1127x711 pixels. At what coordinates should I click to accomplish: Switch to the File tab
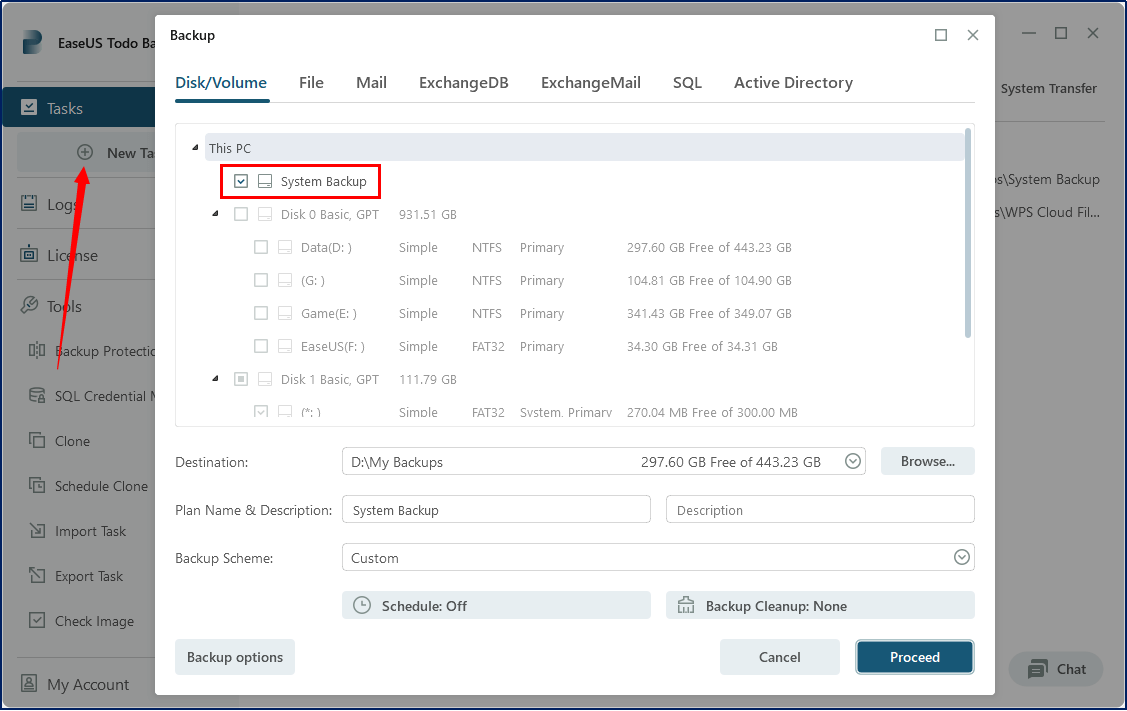[x=311, y=83]
